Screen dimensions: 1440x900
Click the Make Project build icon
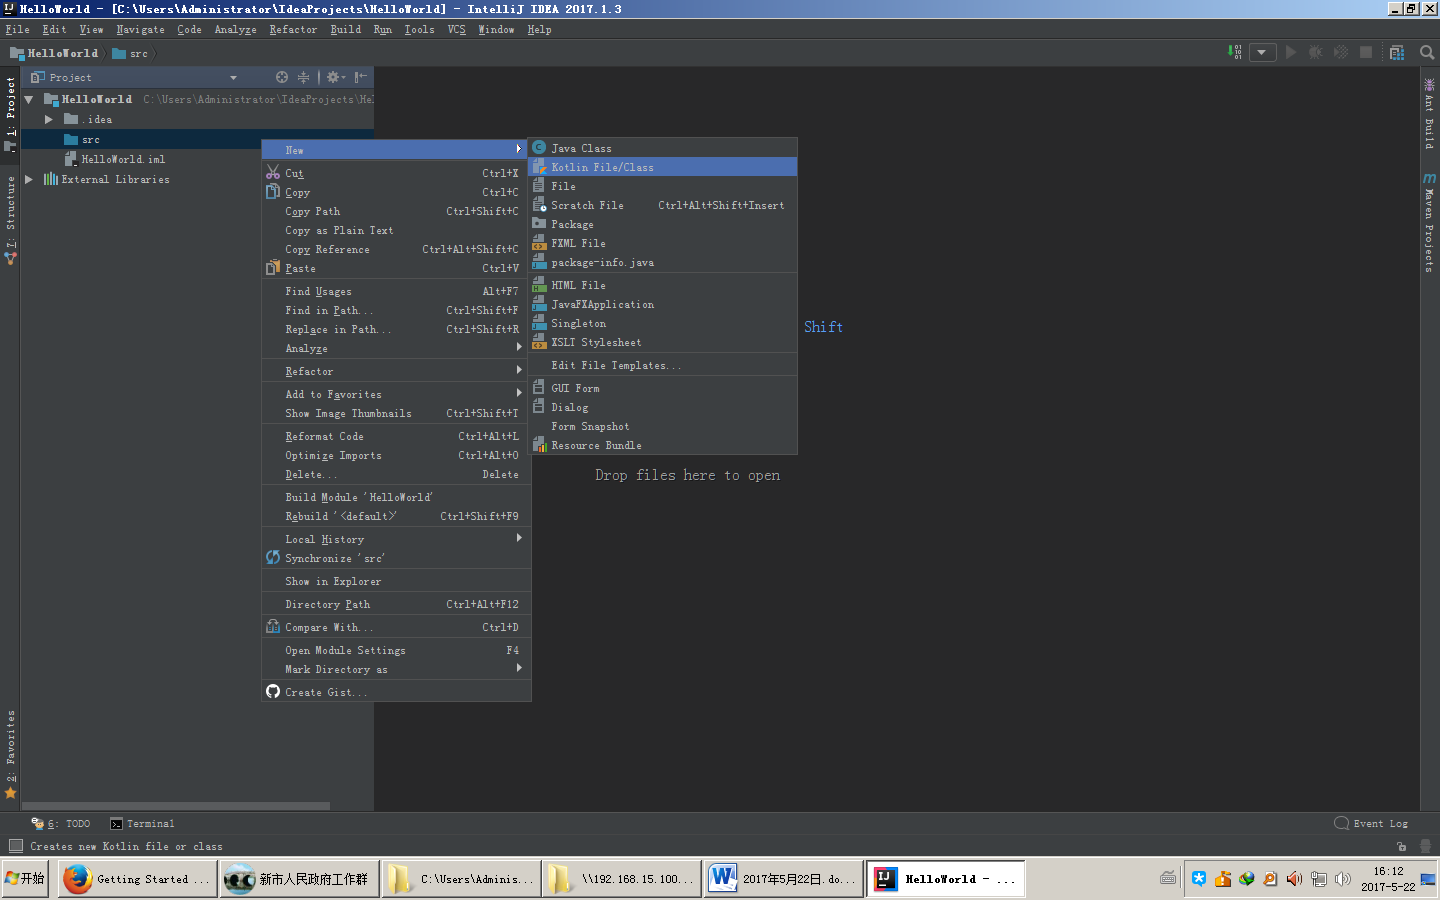1236,52
